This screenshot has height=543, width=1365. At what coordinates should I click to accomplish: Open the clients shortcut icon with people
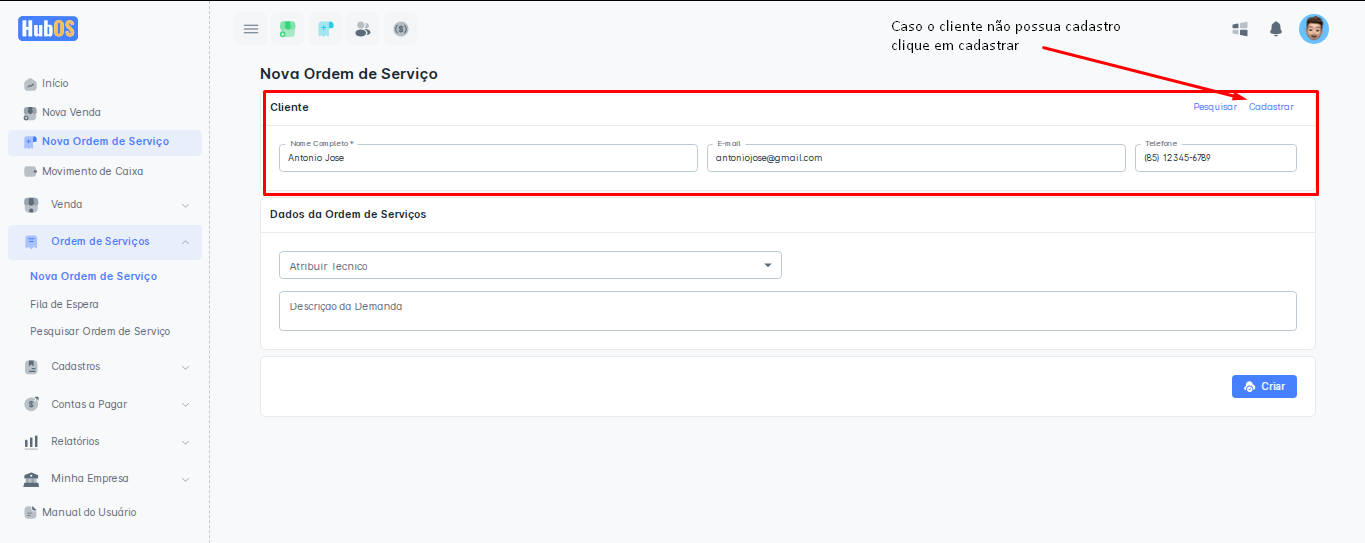pos(363,29)
